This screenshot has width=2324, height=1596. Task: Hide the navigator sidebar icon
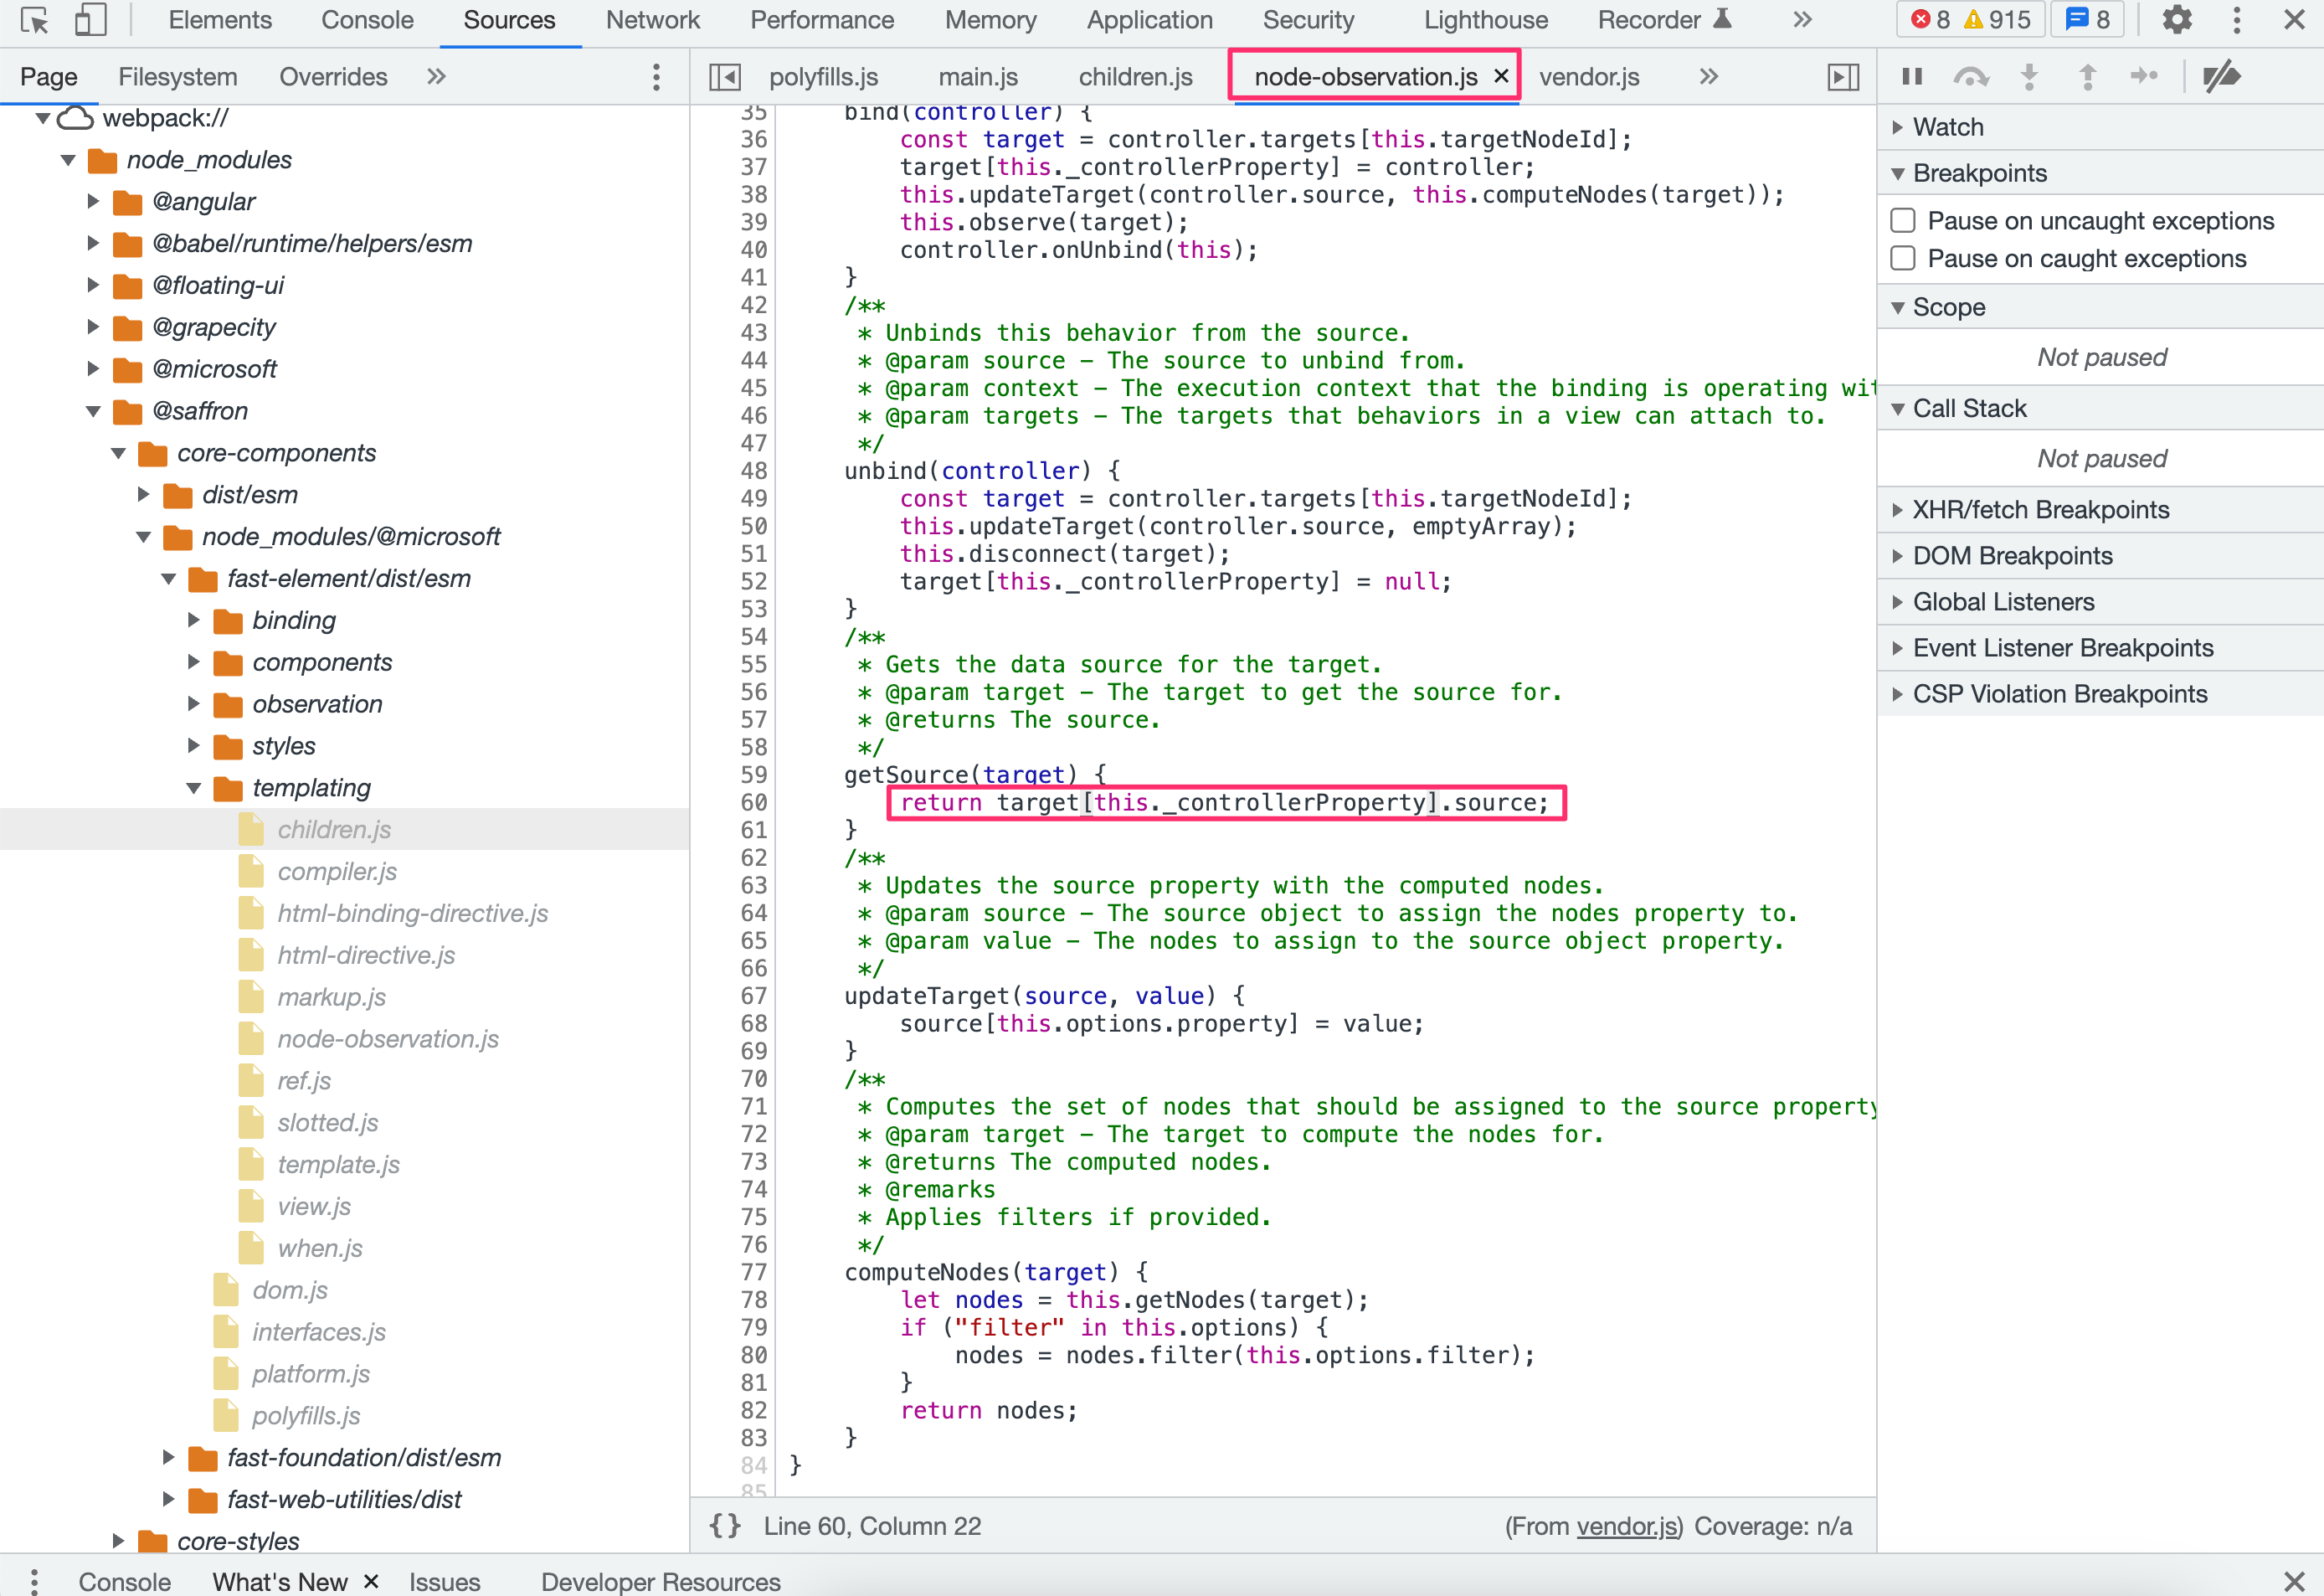725,77
